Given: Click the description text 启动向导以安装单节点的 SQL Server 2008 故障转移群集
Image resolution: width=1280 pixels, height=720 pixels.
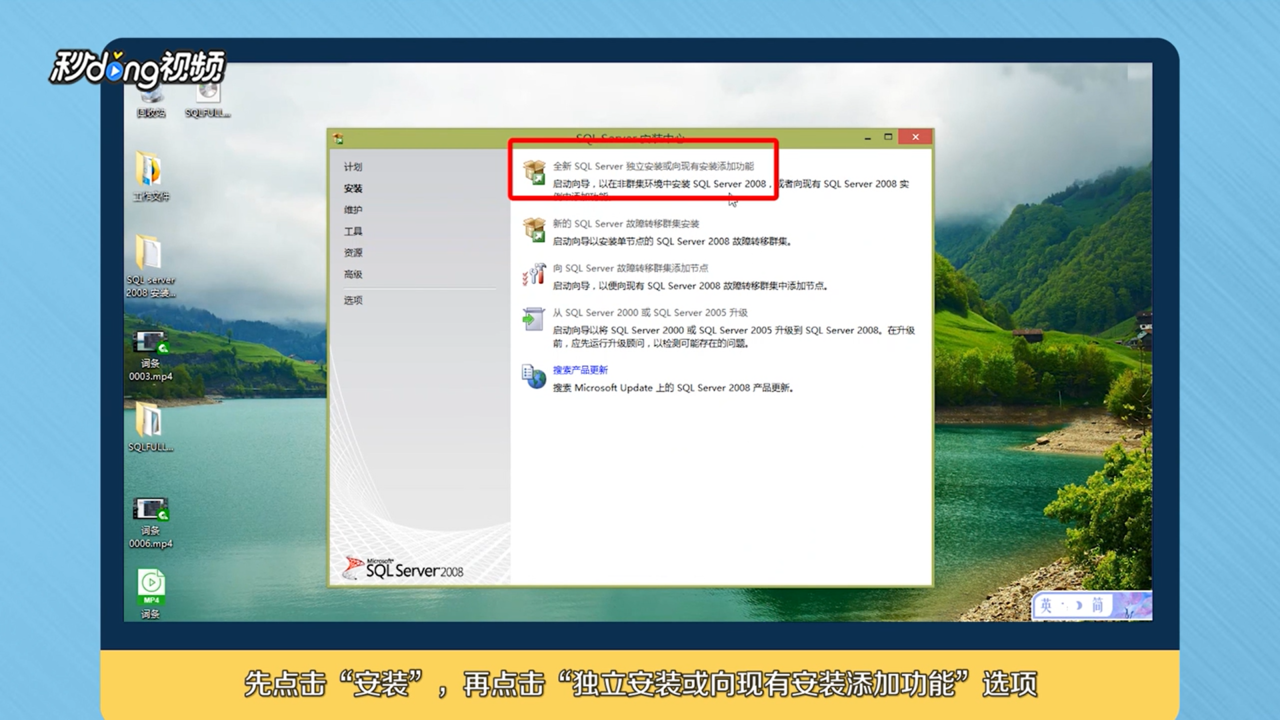Looking at the screenshot, I should tap(672, 242).
